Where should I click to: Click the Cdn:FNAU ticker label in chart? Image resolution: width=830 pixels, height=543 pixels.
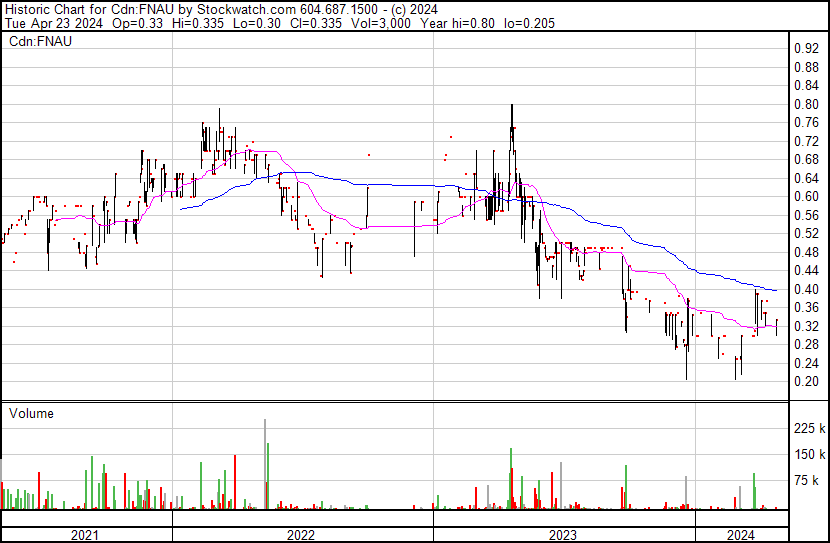tap(40, 41)
